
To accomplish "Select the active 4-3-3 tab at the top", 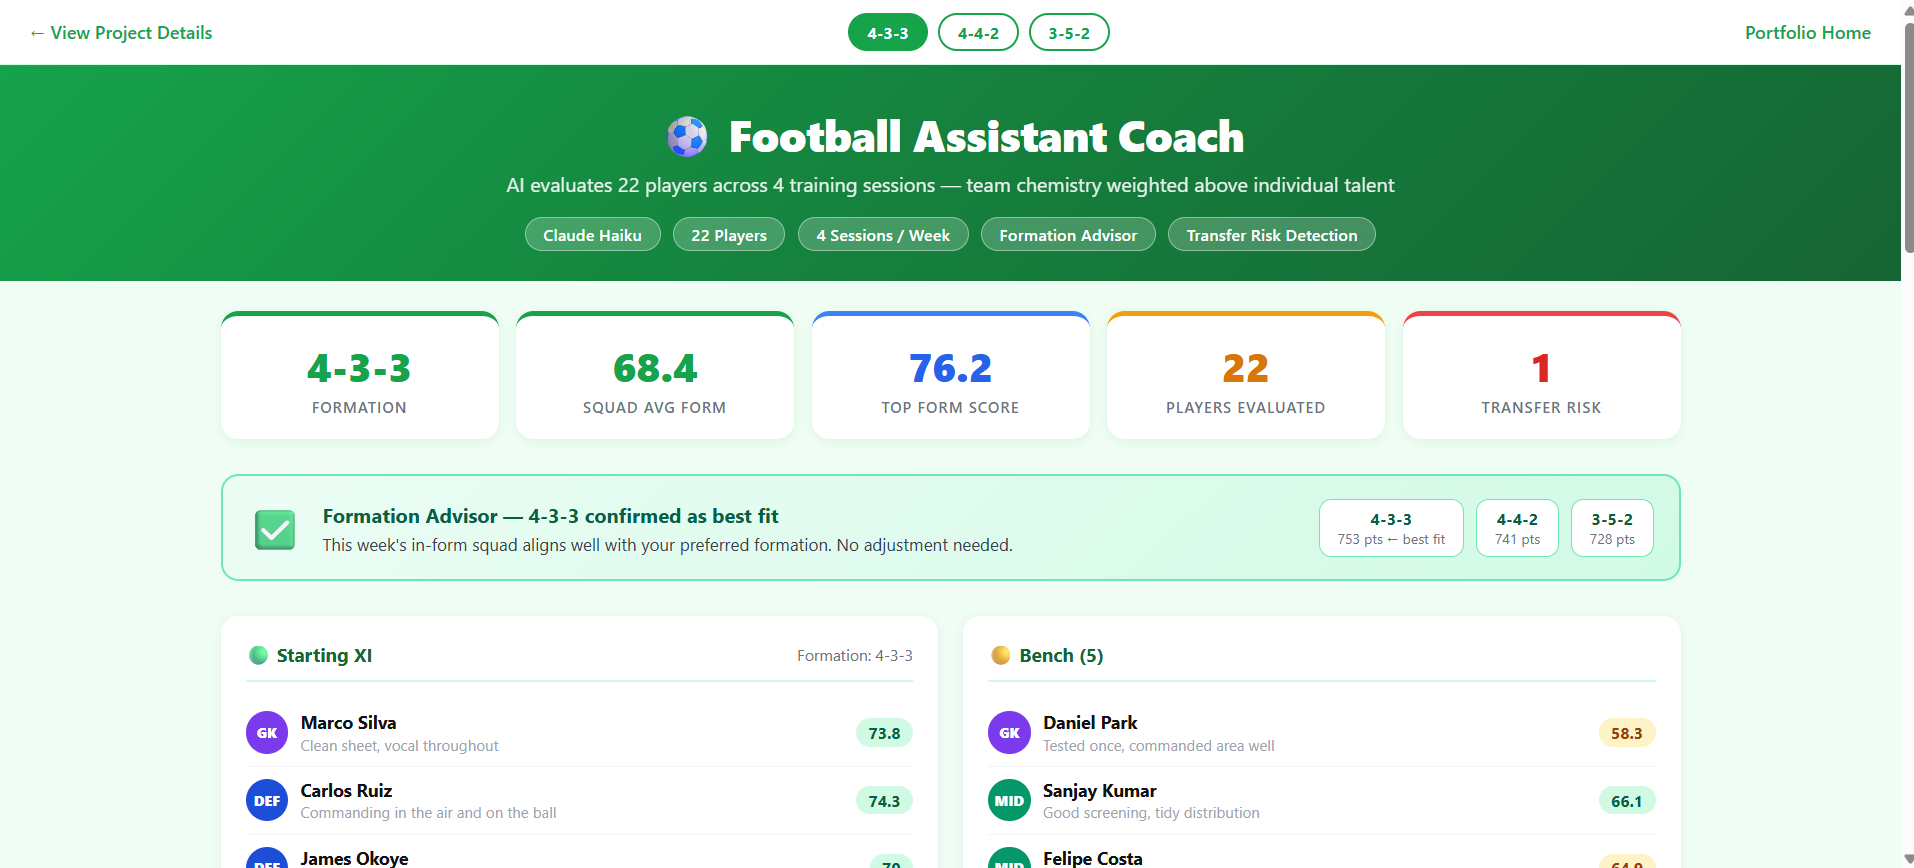I will click(x=886, y=32).
